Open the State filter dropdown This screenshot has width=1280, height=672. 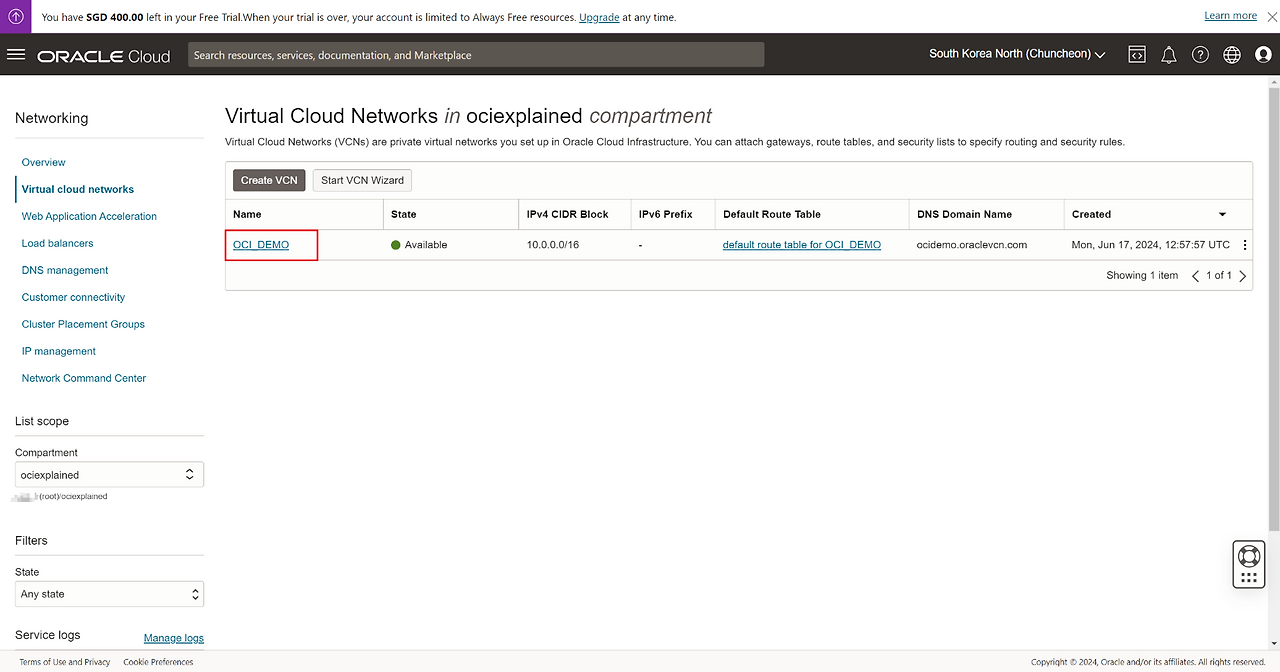point(109,594)
